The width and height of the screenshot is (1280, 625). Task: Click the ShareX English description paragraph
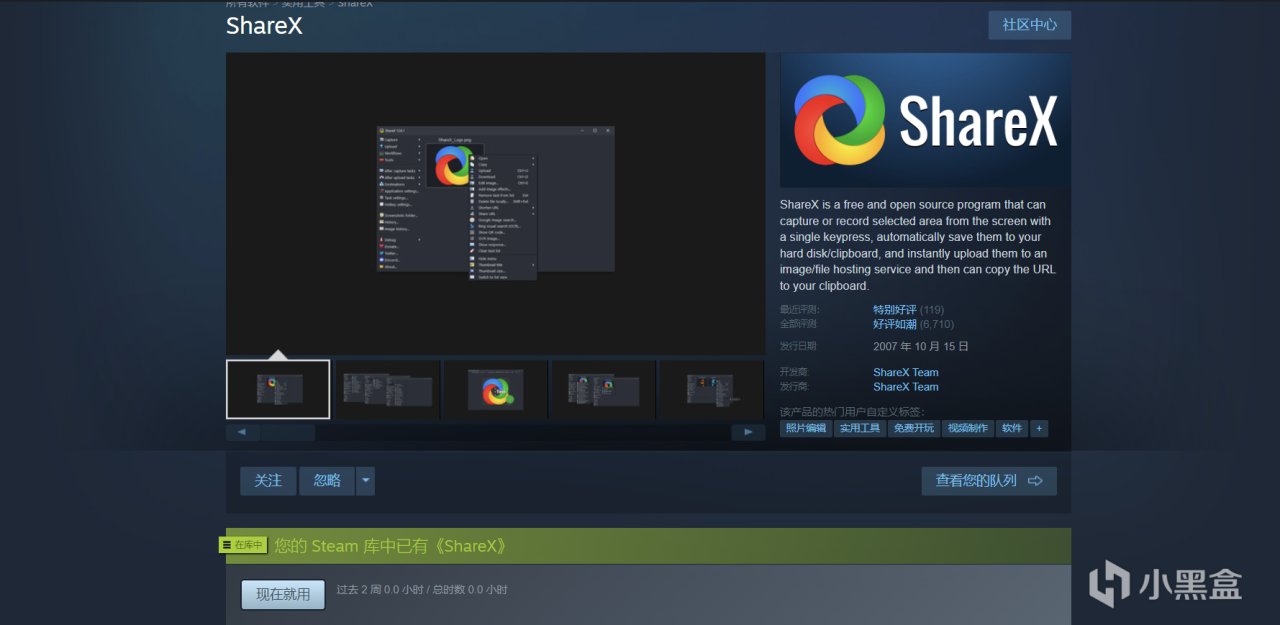point(918,245)
